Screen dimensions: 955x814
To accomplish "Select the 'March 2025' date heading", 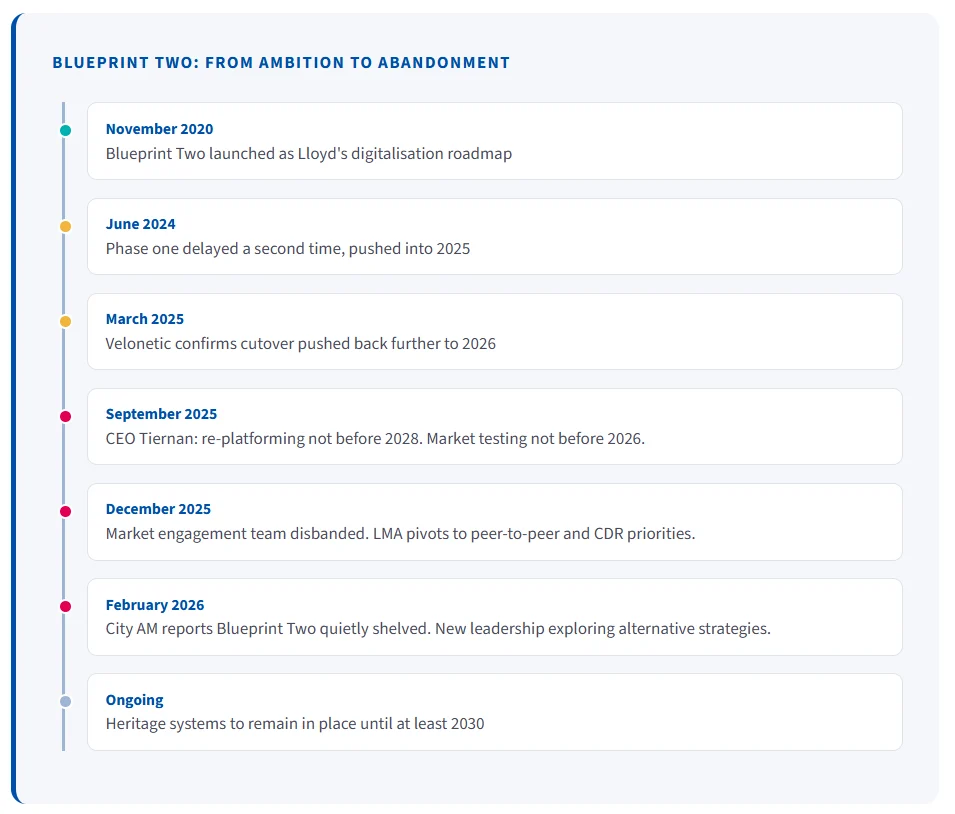I will pos(145,319).
